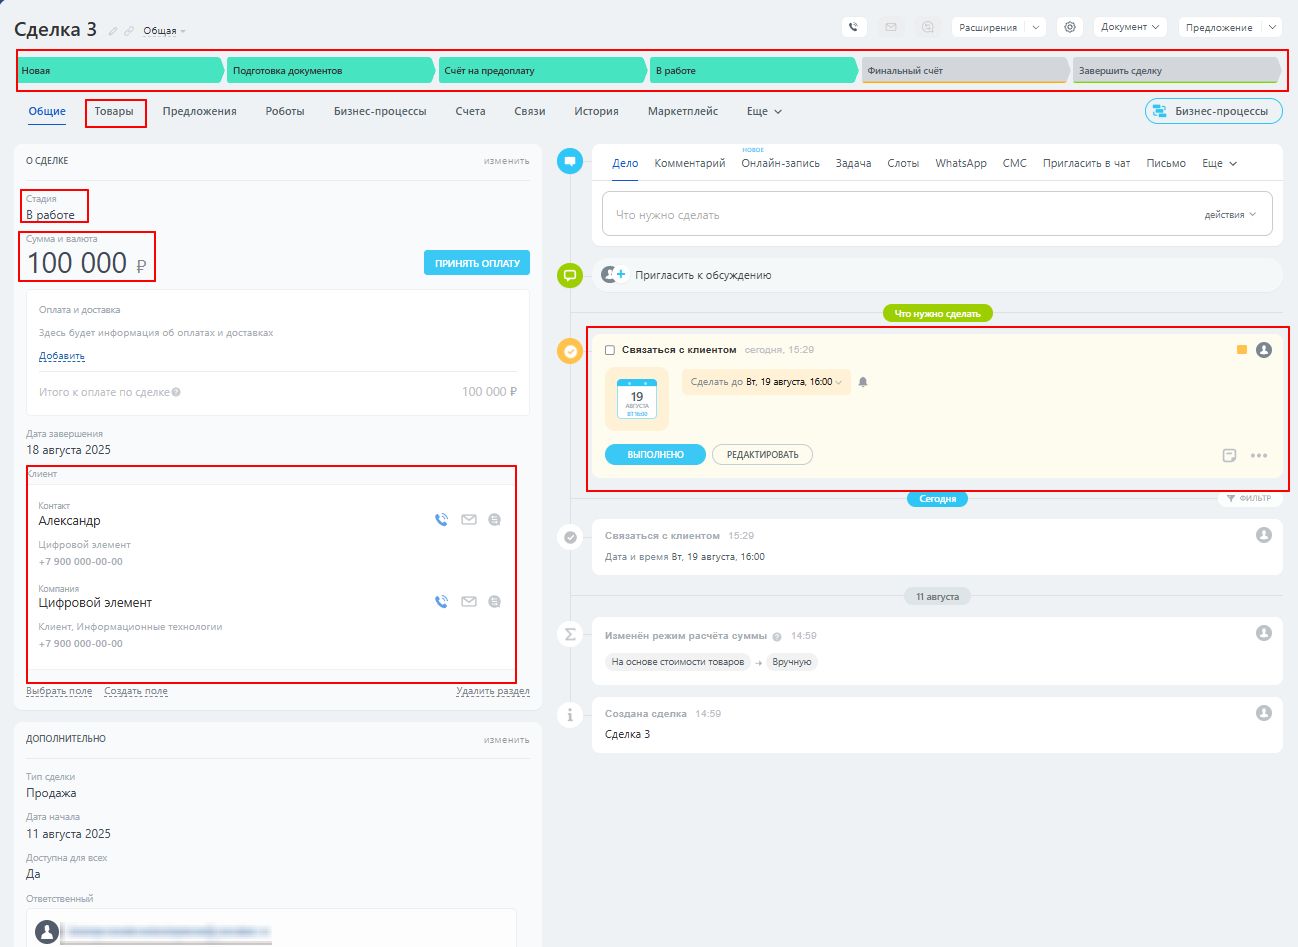Open the действия dropdown in the input field

(x=1230, y=215)
